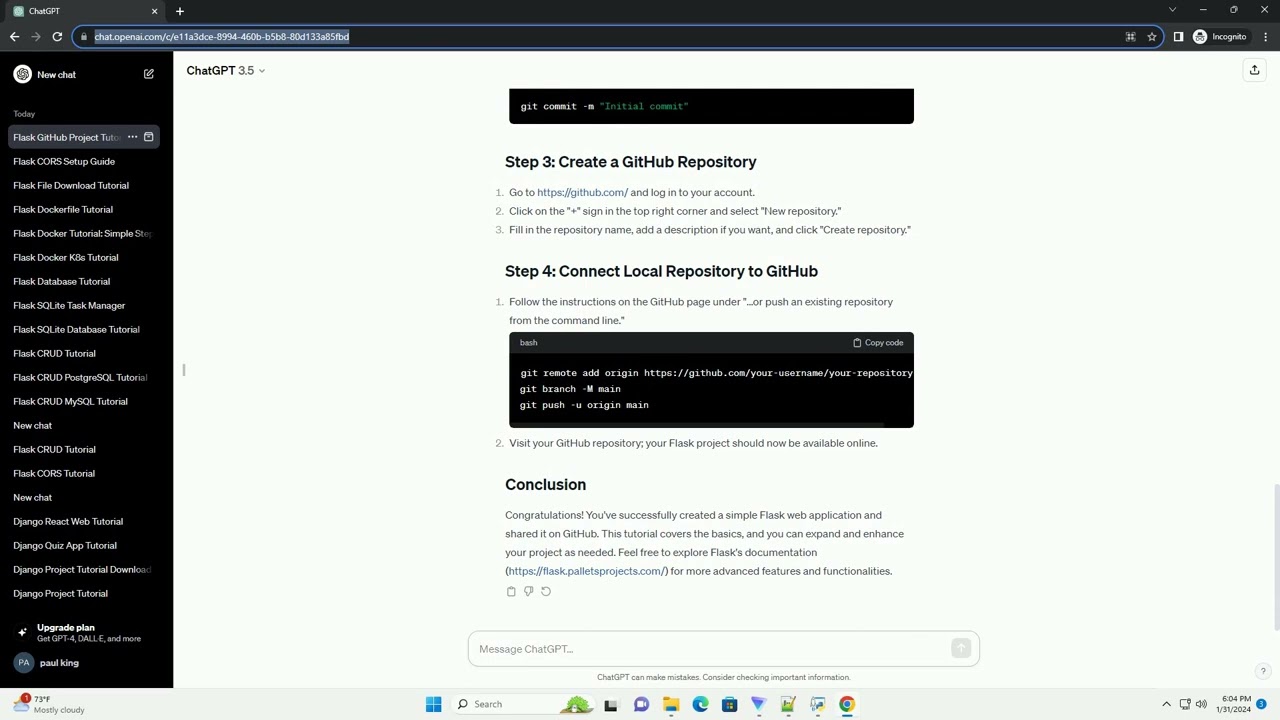Click the Incognito profile indicator
Image resolution: width=1280 pixels, height=720 pixels.
pos(1220,37)
